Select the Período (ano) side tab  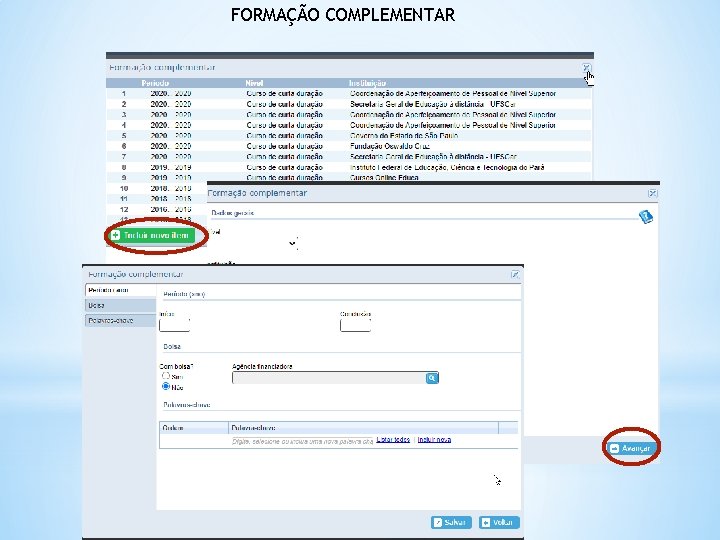tap(121, 290)
